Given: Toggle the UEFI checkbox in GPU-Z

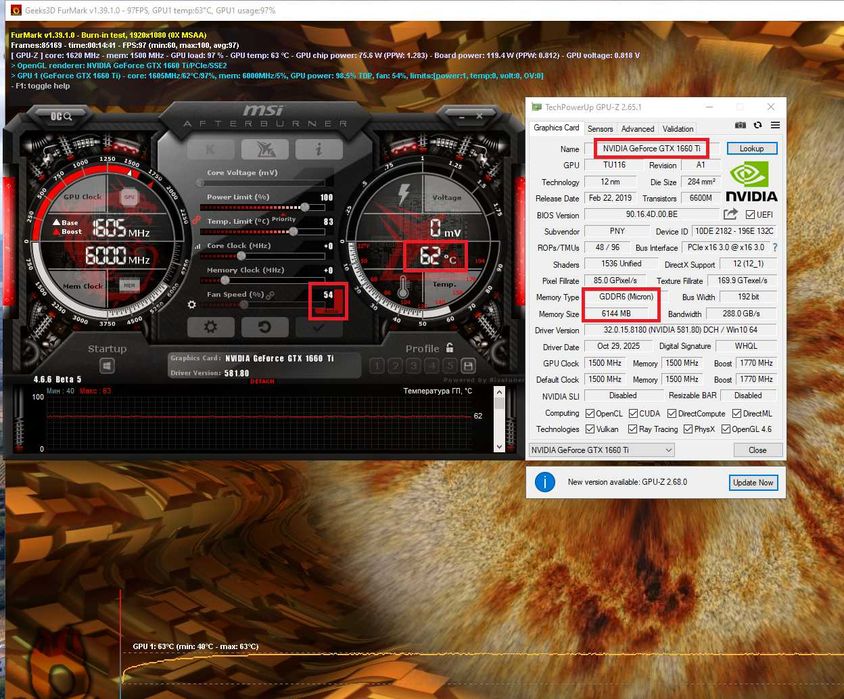Looking at the screenshot, I should (x=750, y=214).
